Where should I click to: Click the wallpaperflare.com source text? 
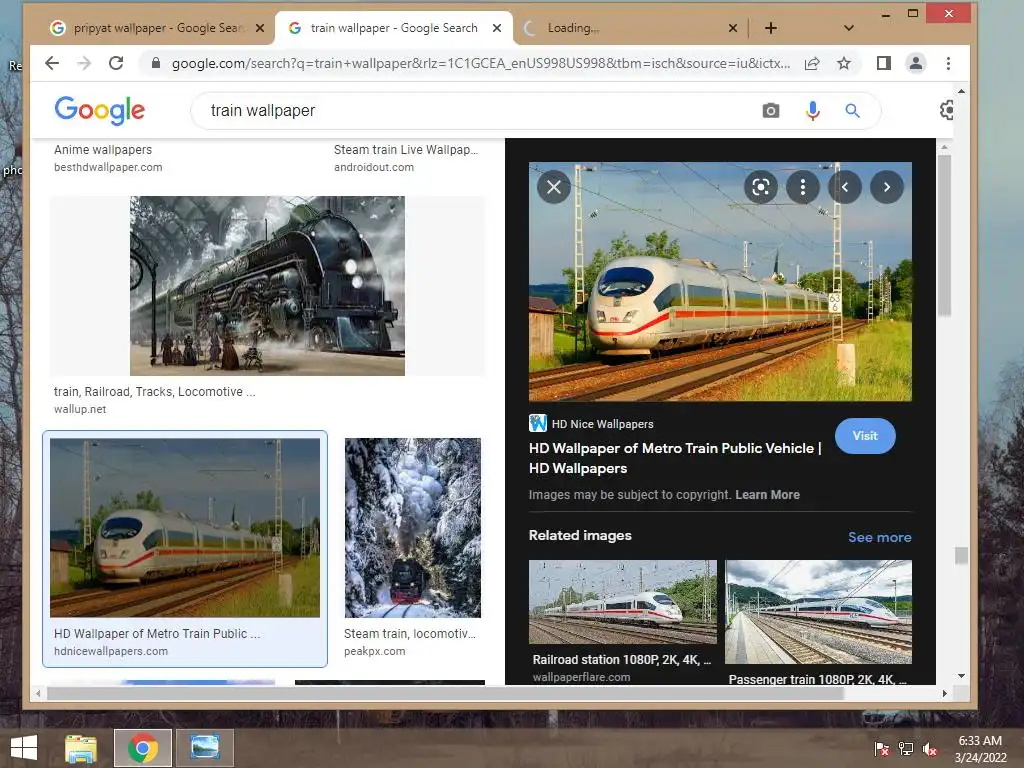[x=581, y=677]
